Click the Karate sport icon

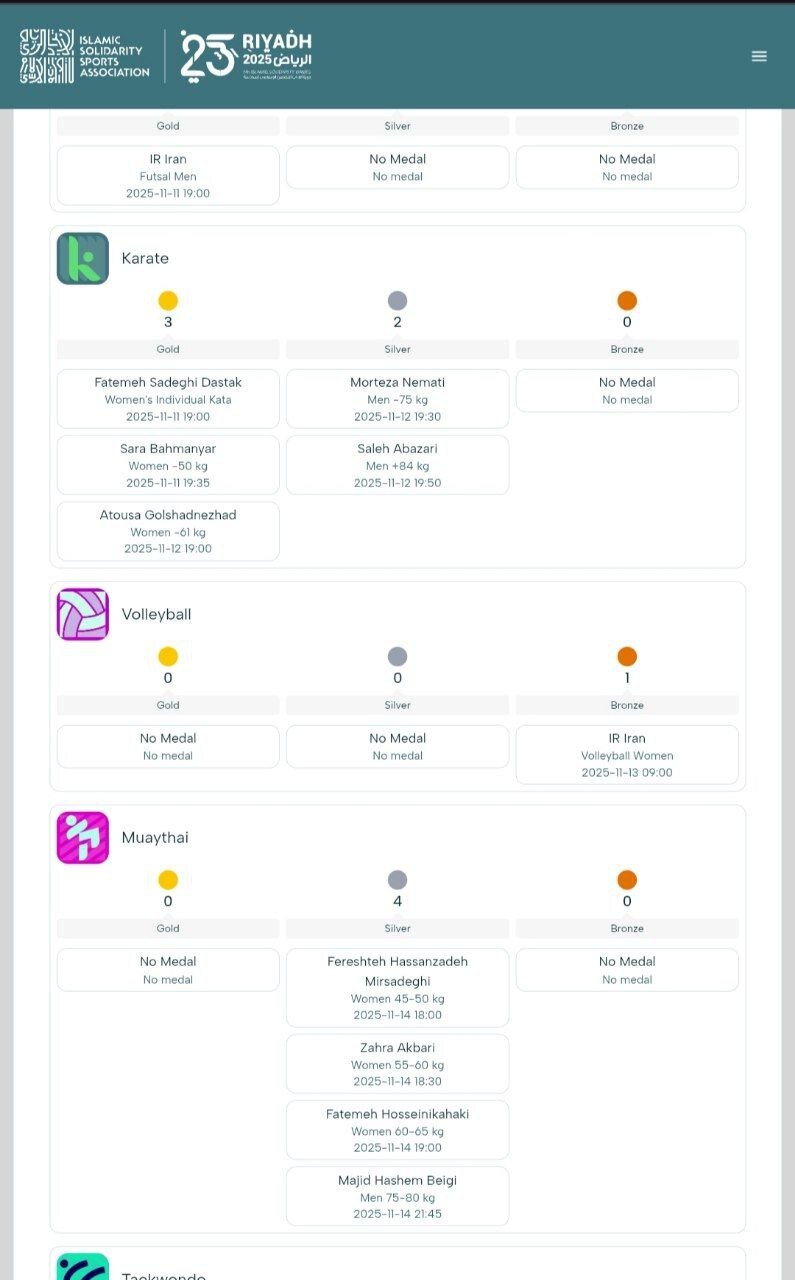pos(83,259)
